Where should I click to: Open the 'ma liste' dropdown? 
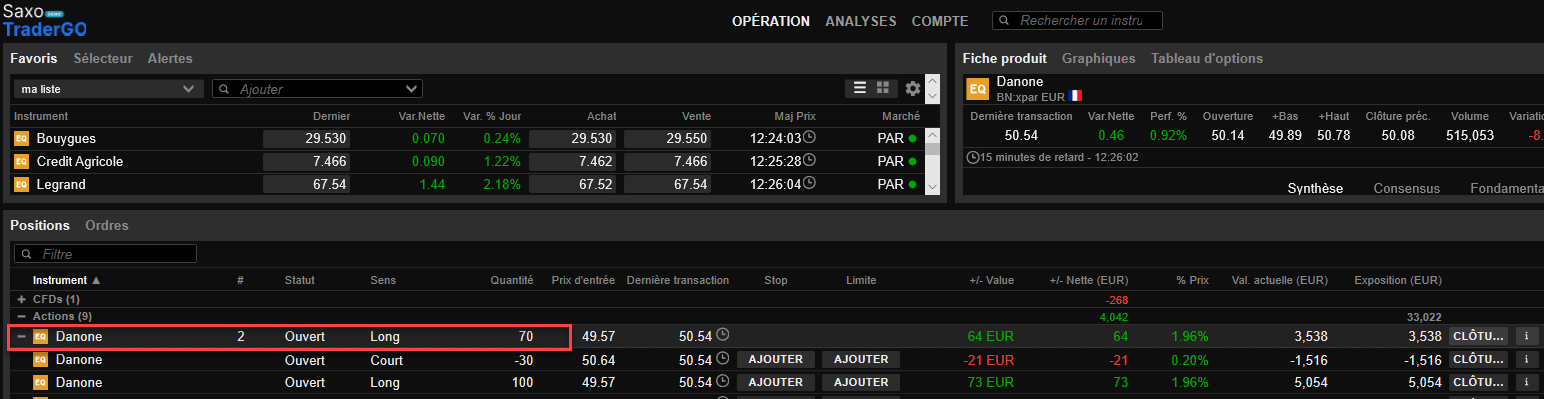coord(109,89)
